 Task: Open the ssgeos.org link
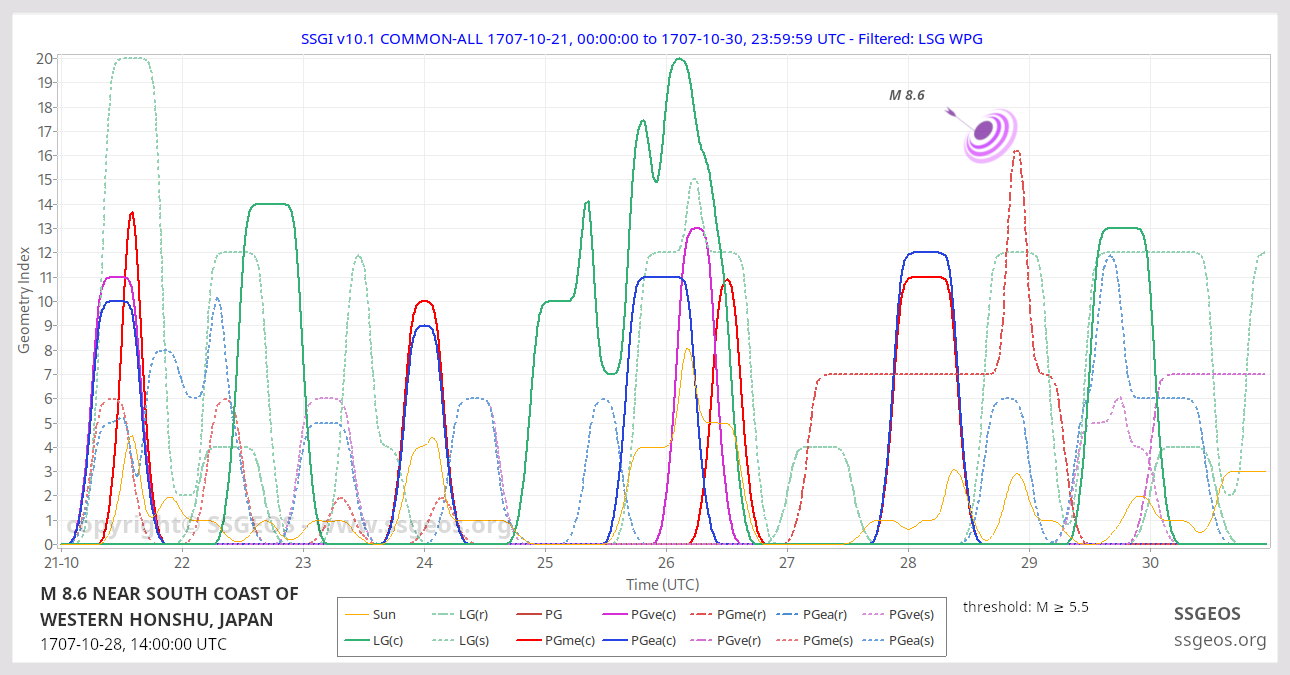coord(1219,640)
